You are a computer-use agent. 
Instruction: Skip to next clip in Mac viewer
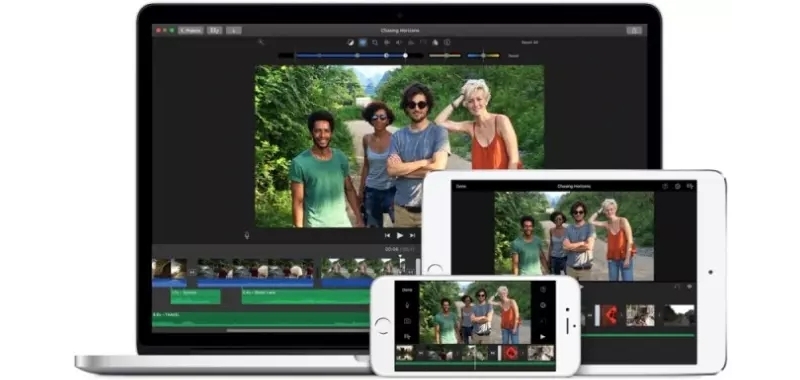click(412, 236)
